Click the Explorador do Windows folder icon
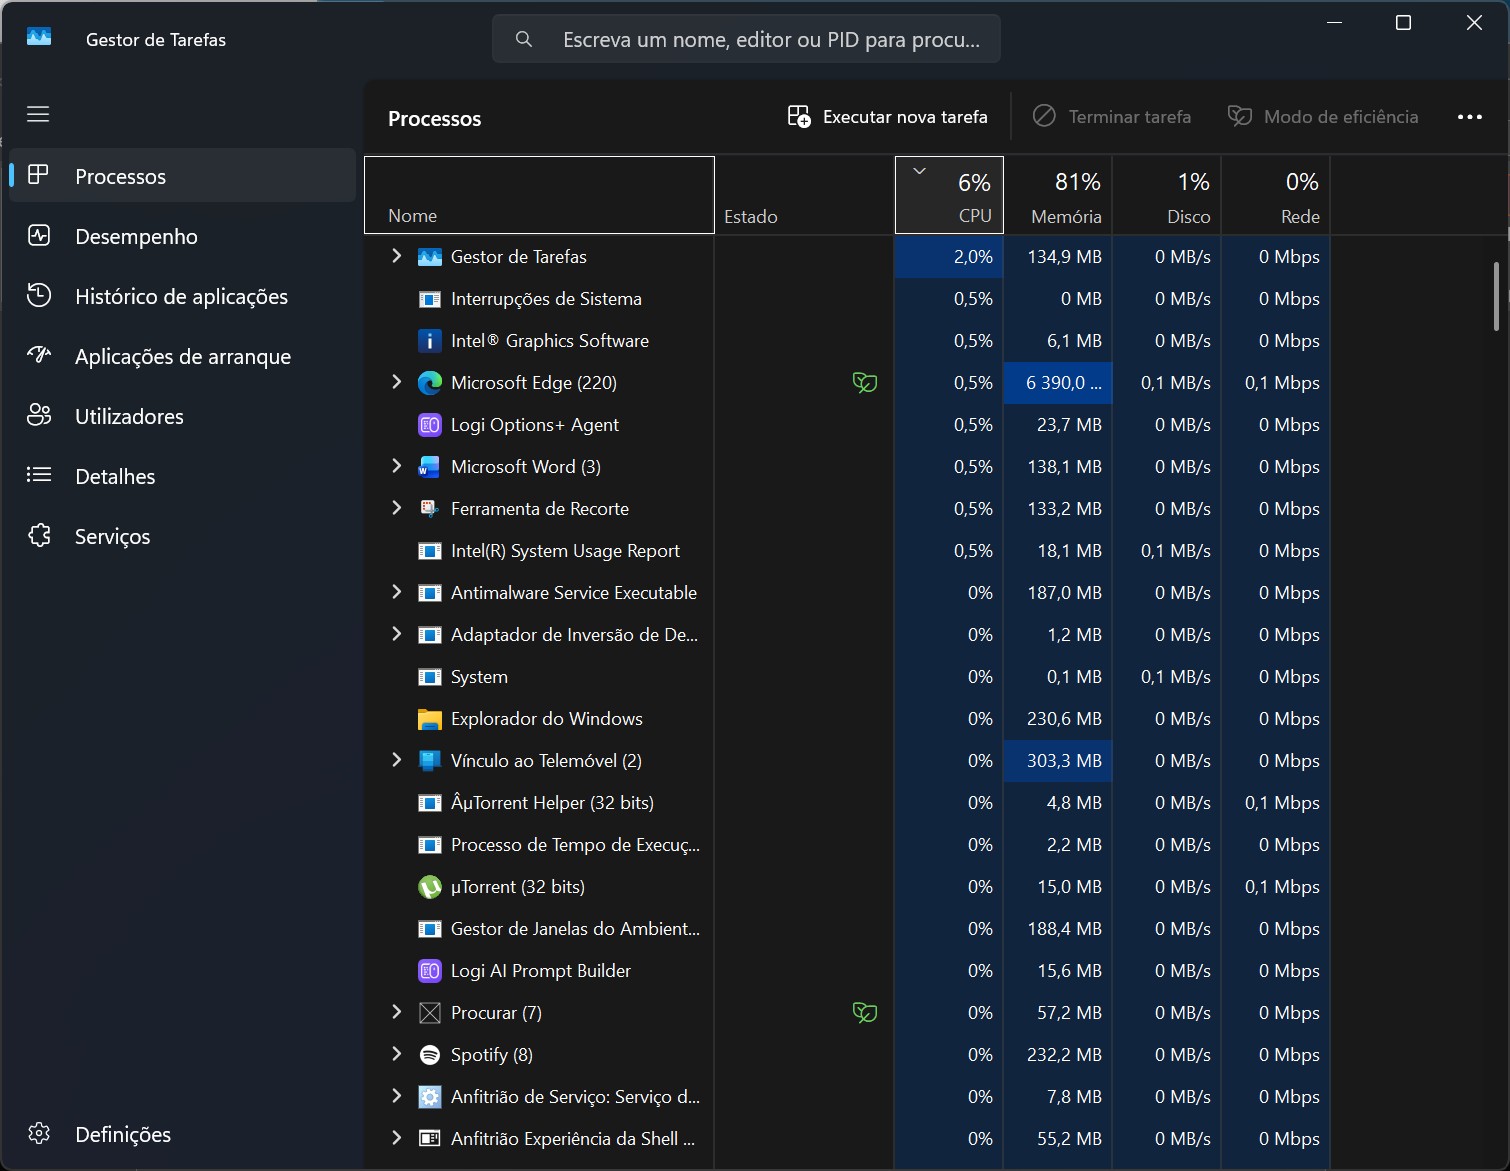Image resolution: width=1510 pixels, height=1171 pixels. coord(430,719)
